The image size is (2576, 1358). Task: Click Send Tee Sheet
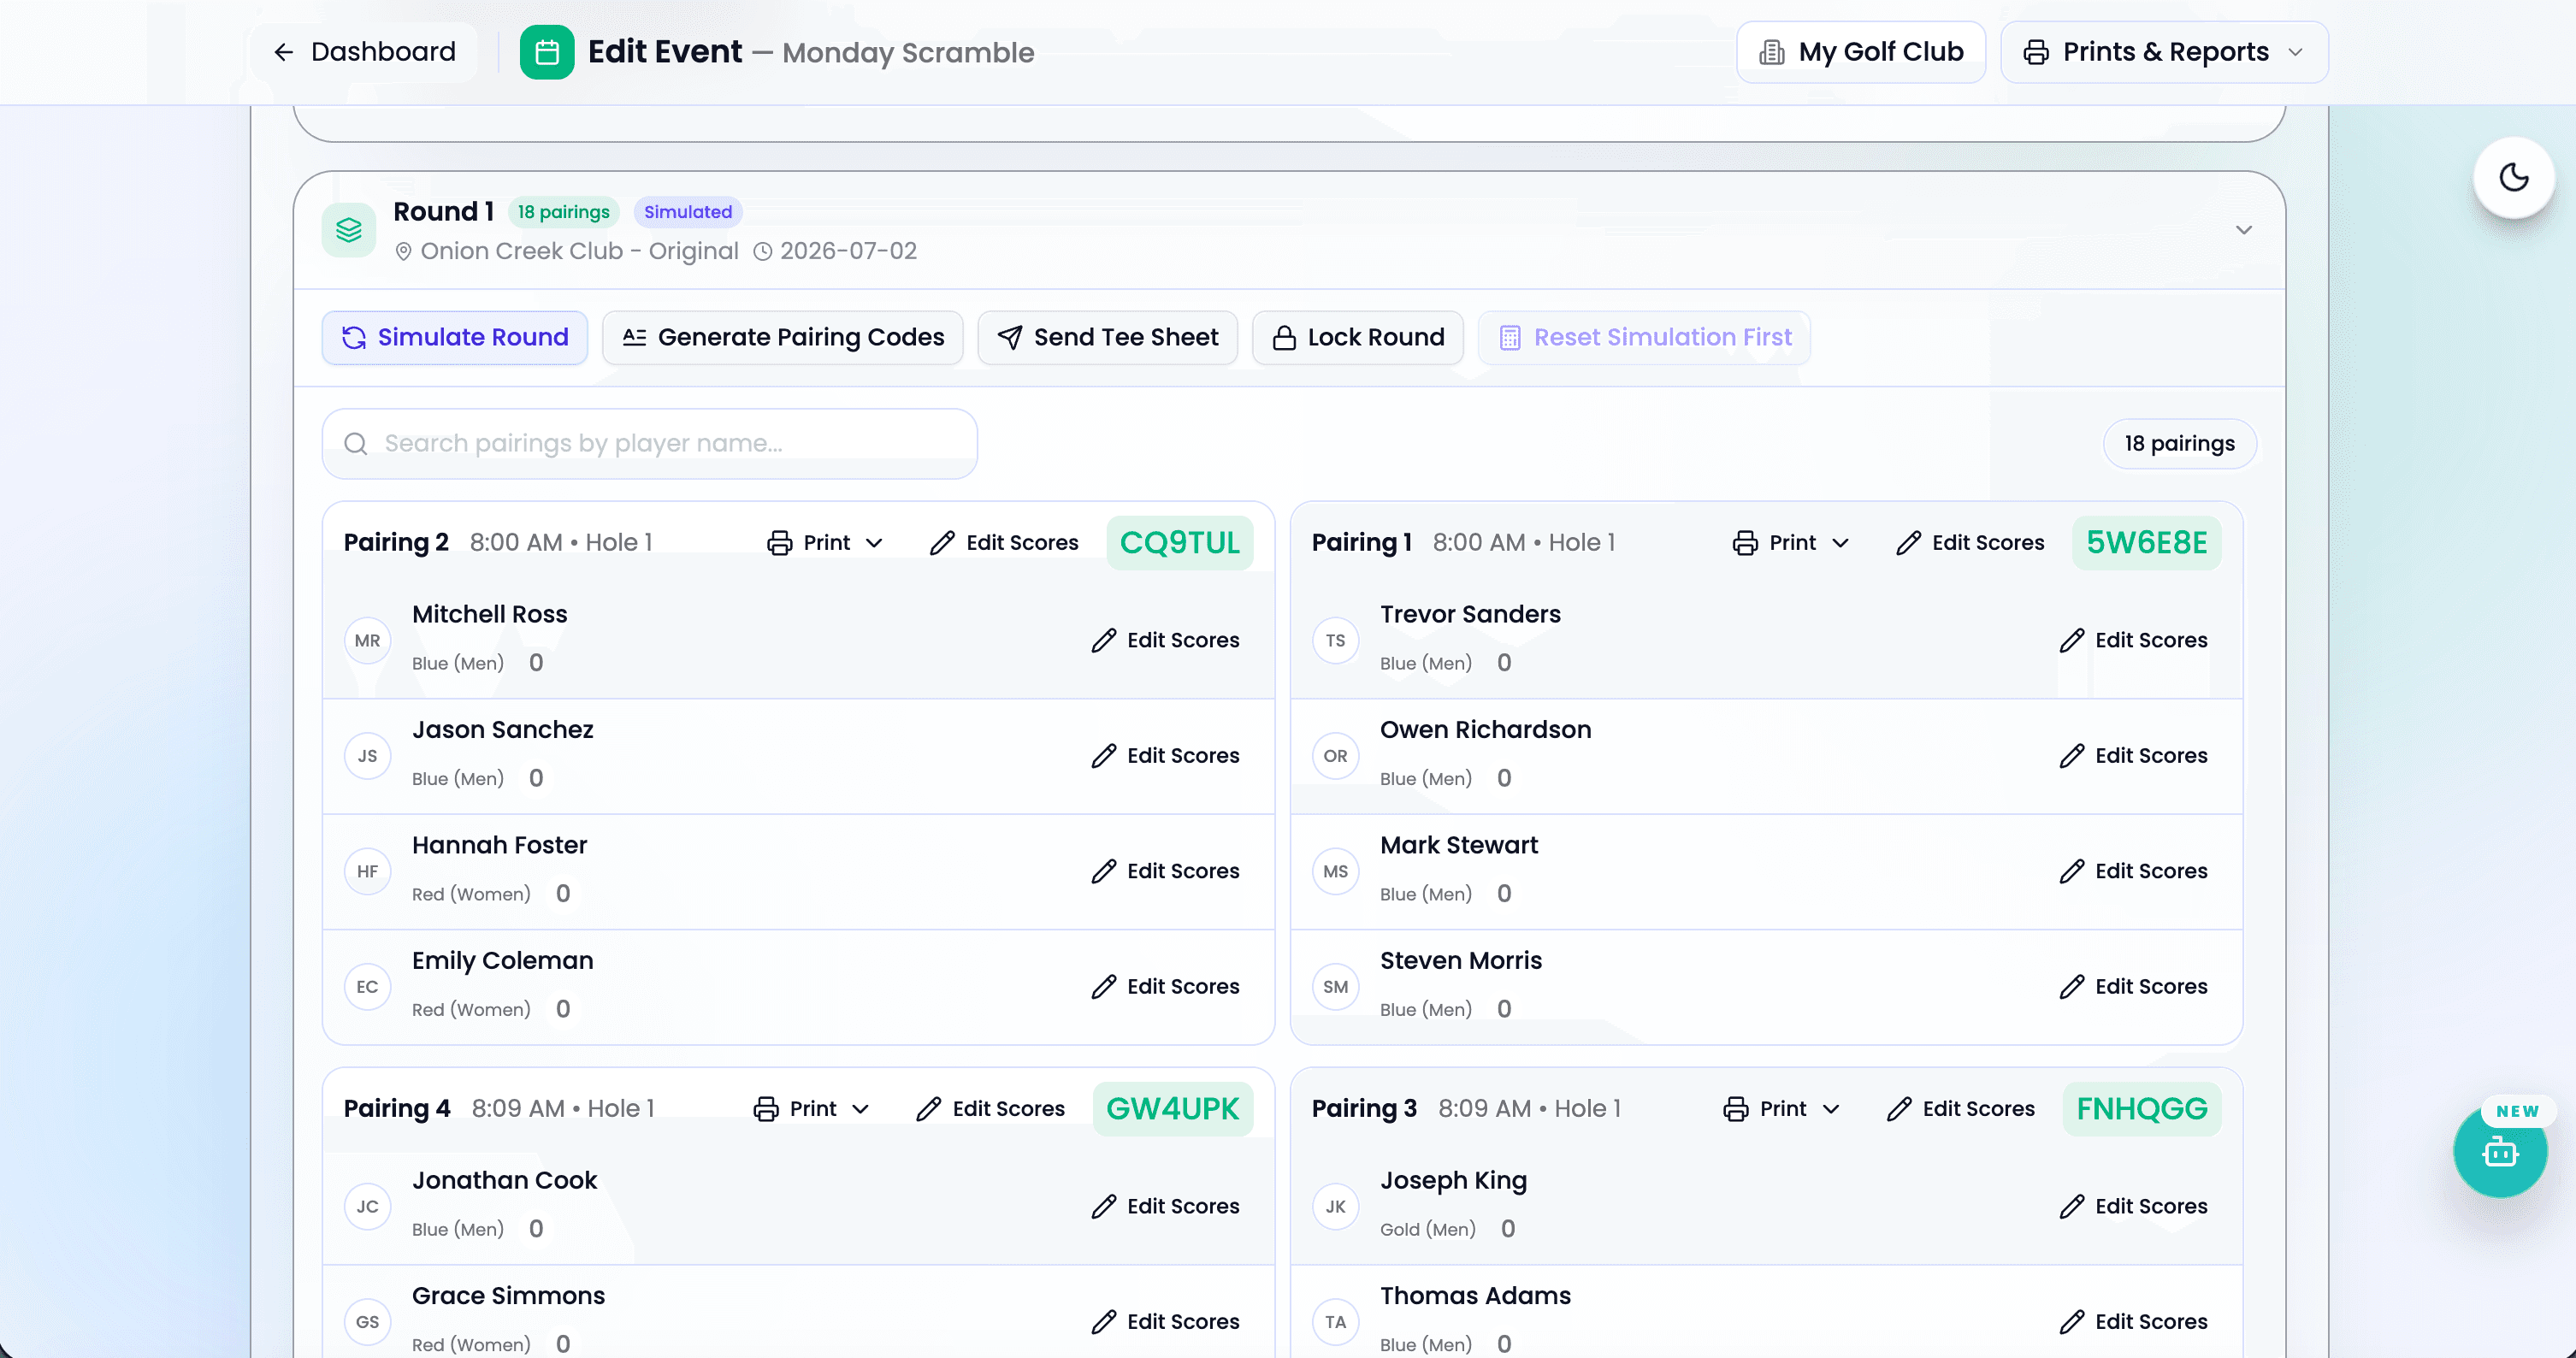(1108, 337)
